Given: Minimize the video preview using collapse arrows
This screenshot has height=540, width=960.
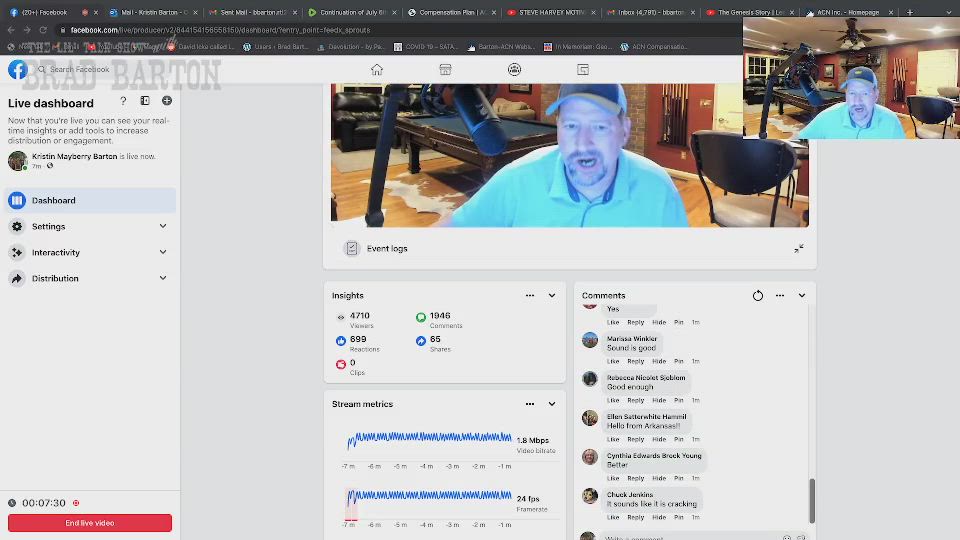Looking at the screenshot, I should click(x=799, y=248).
